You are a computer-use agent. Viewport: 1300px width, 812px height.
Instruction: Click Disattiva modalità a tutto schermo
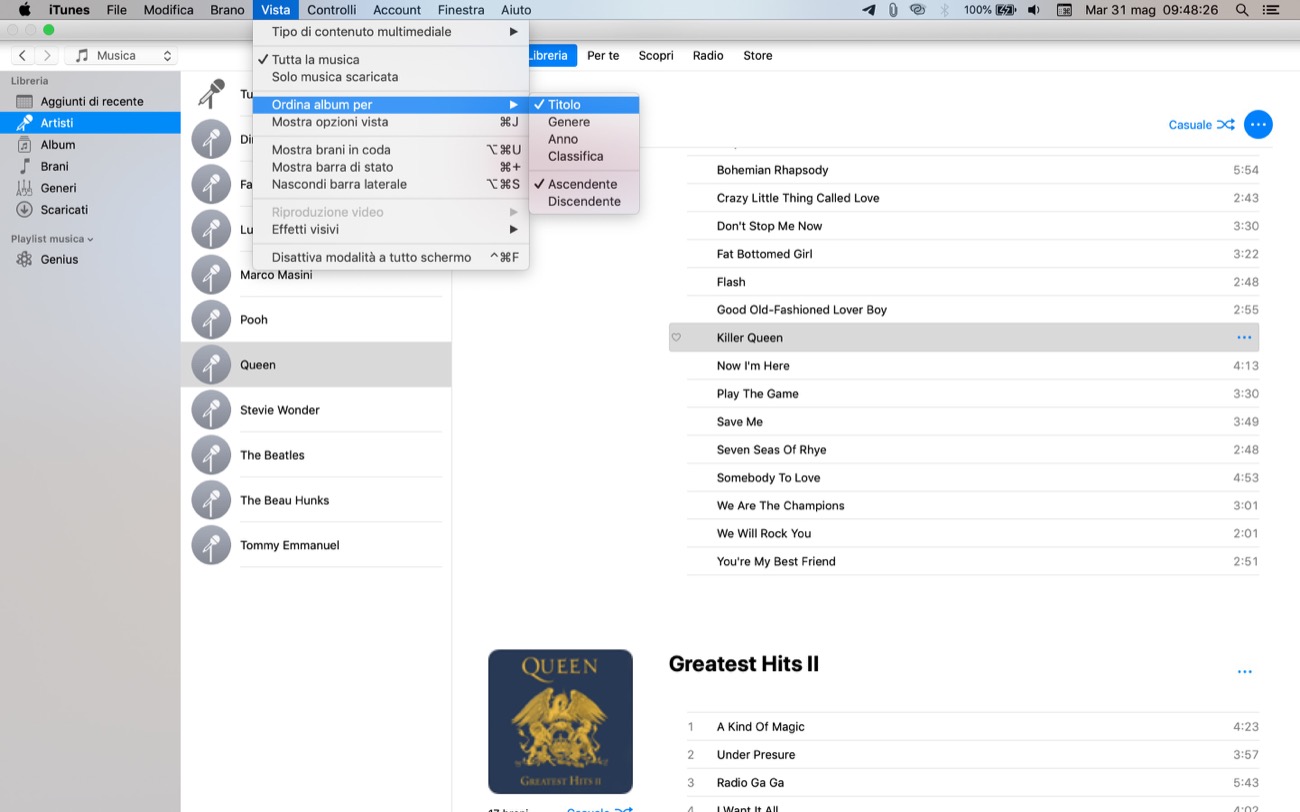click(x=391, y=257)
